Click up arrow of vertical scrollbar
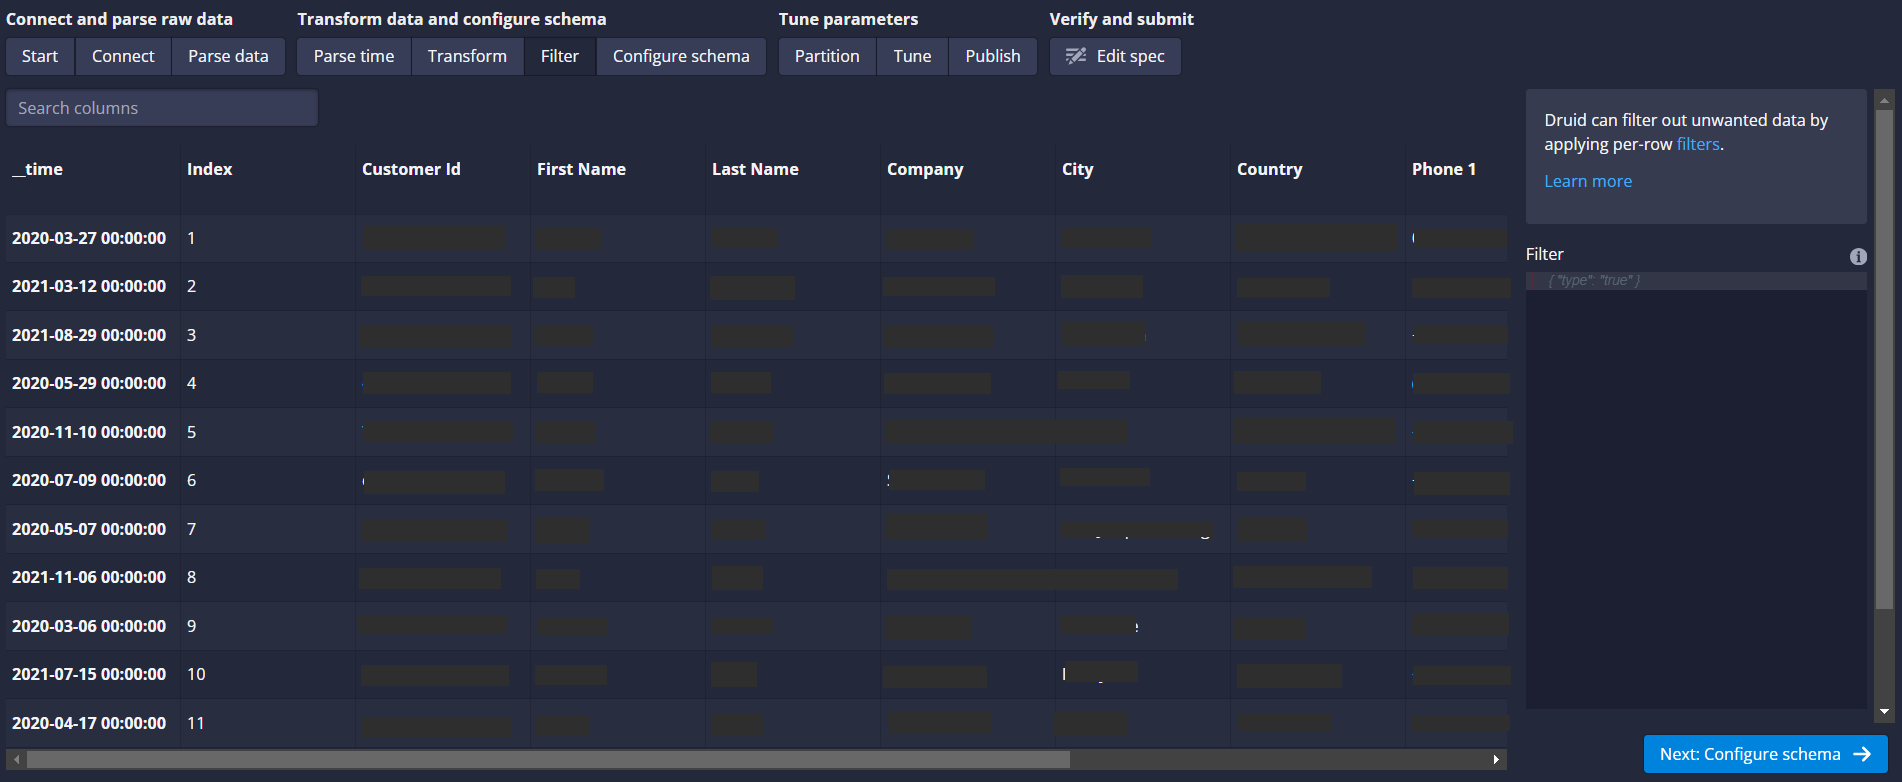The width and height of the screenshot is (1902, 782). tap(1884, 101)
